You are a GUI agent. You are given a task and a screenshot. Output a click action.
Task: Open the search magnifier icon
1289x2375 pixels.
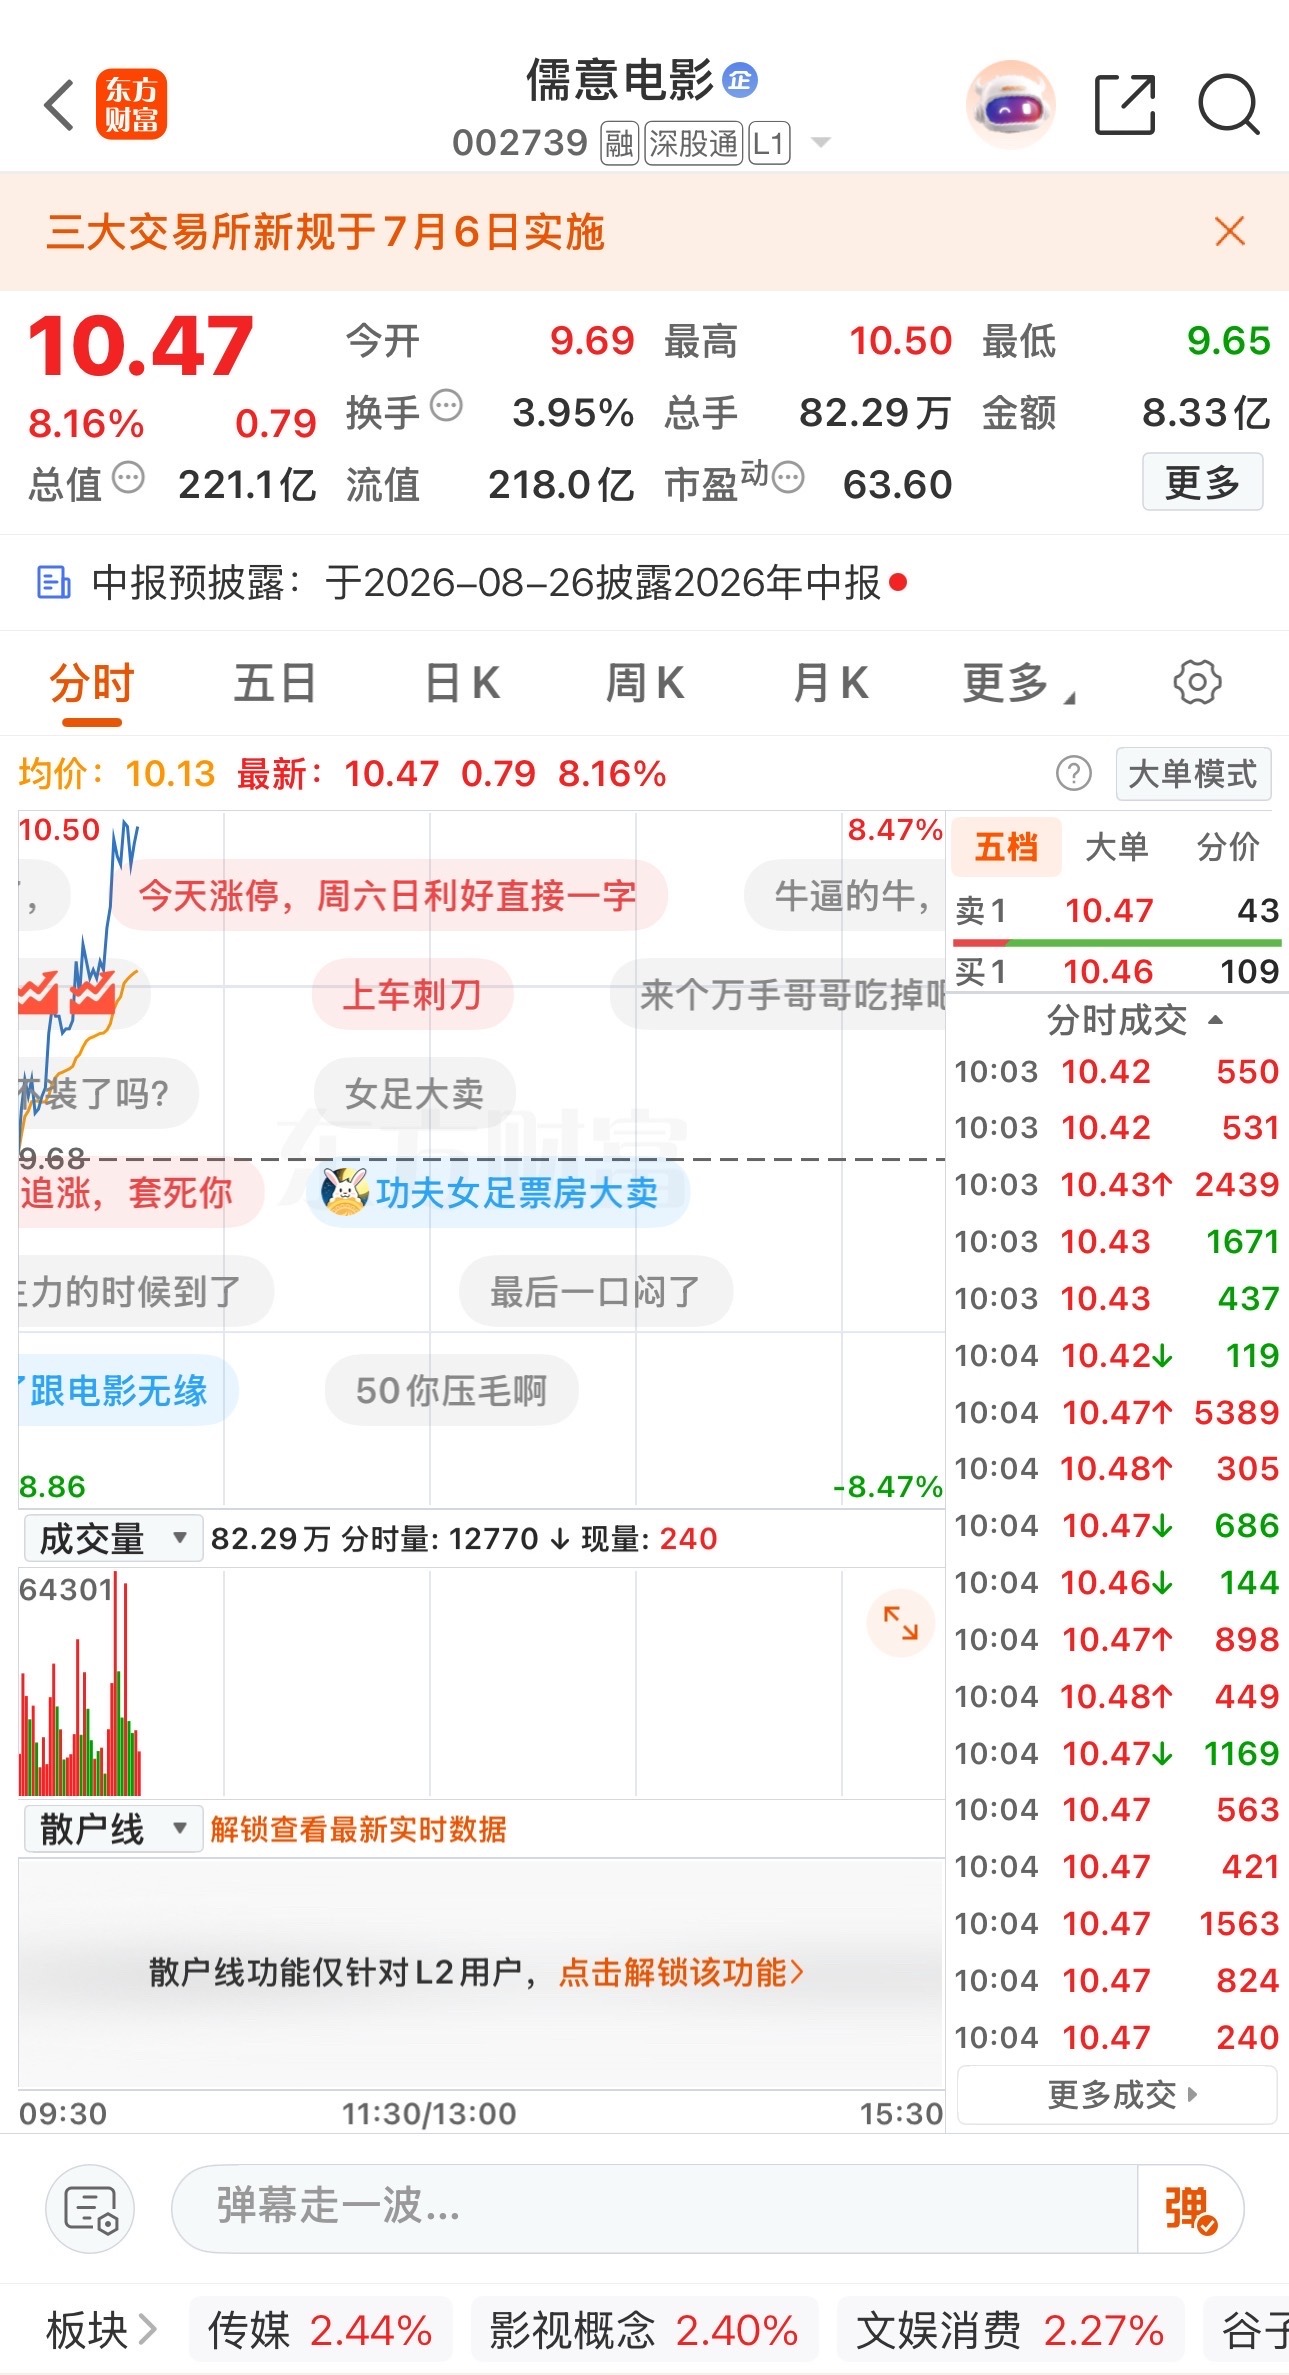[x=1229, y=104]
